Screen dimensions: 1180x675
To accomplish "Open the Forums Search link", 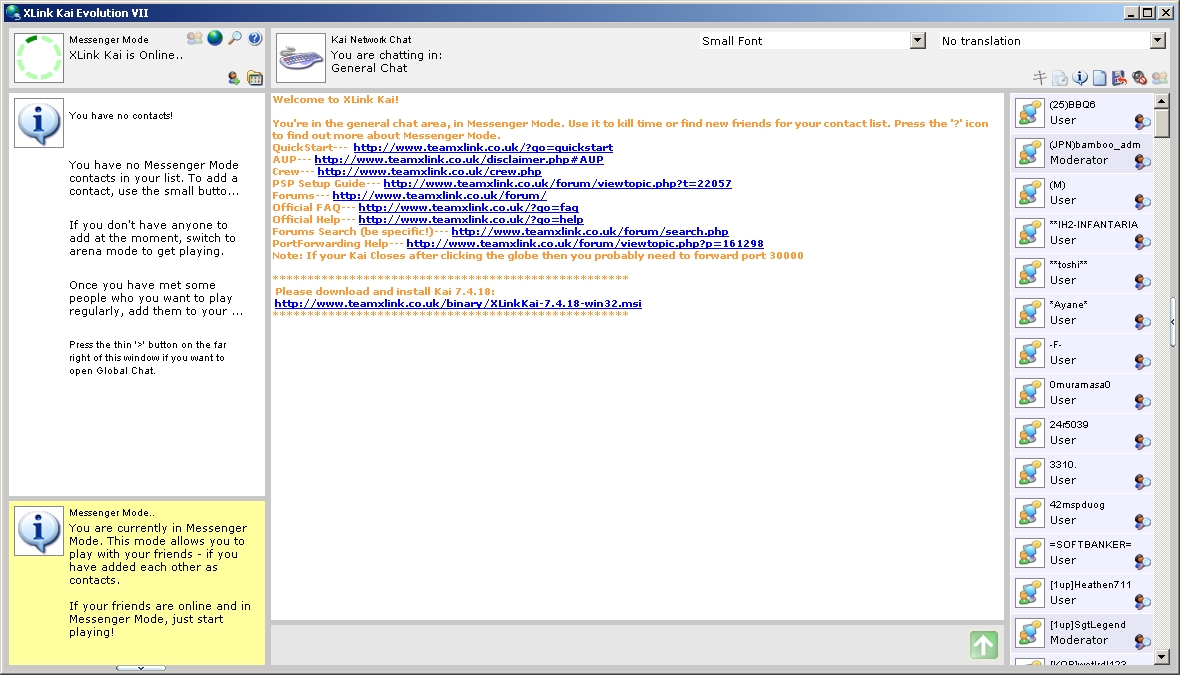I will (590, 232).
